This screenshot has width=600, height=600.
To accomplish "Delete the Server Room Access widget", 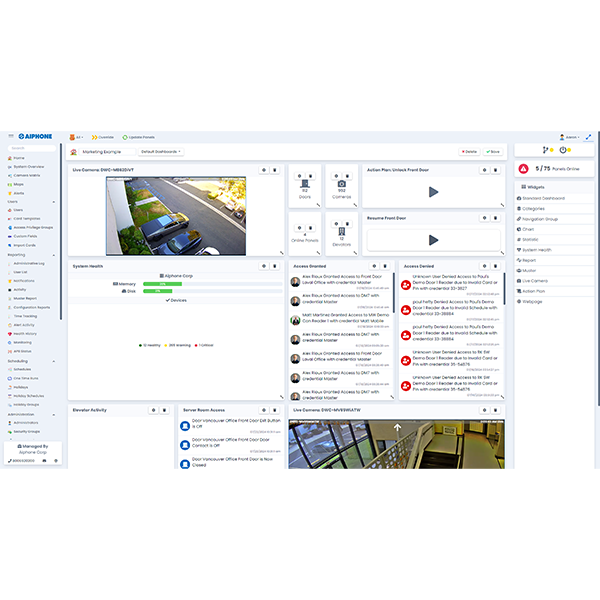I will point(275,410).
